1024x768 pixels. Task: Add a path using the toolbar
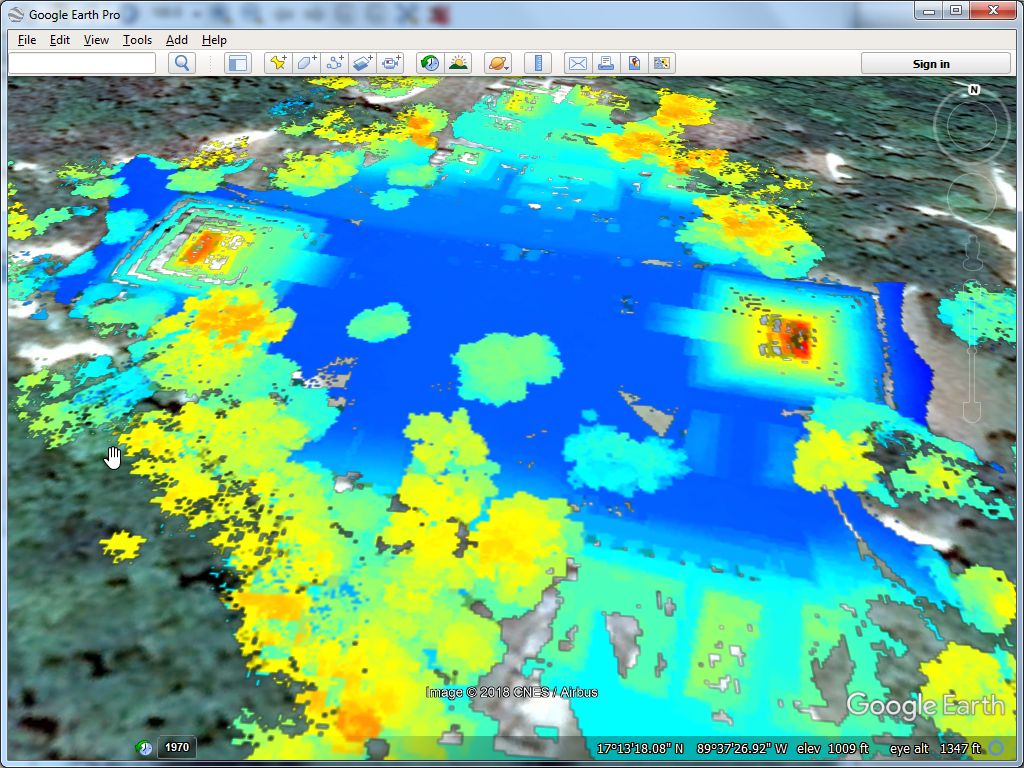tap(334, 63)
